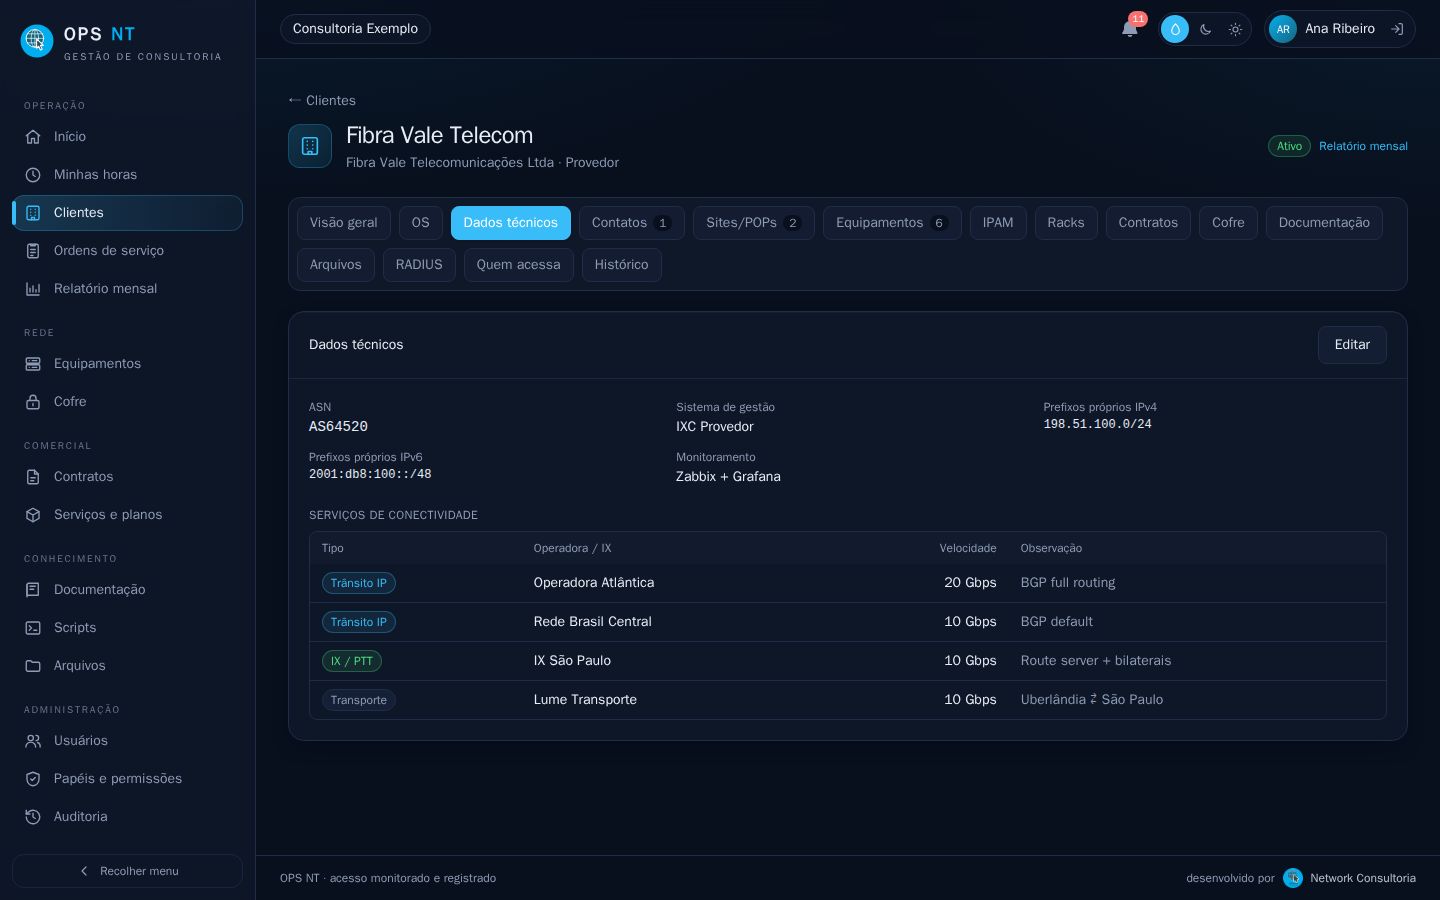
Task: Select the Lume Transporte table row
Action: (848, 700)
